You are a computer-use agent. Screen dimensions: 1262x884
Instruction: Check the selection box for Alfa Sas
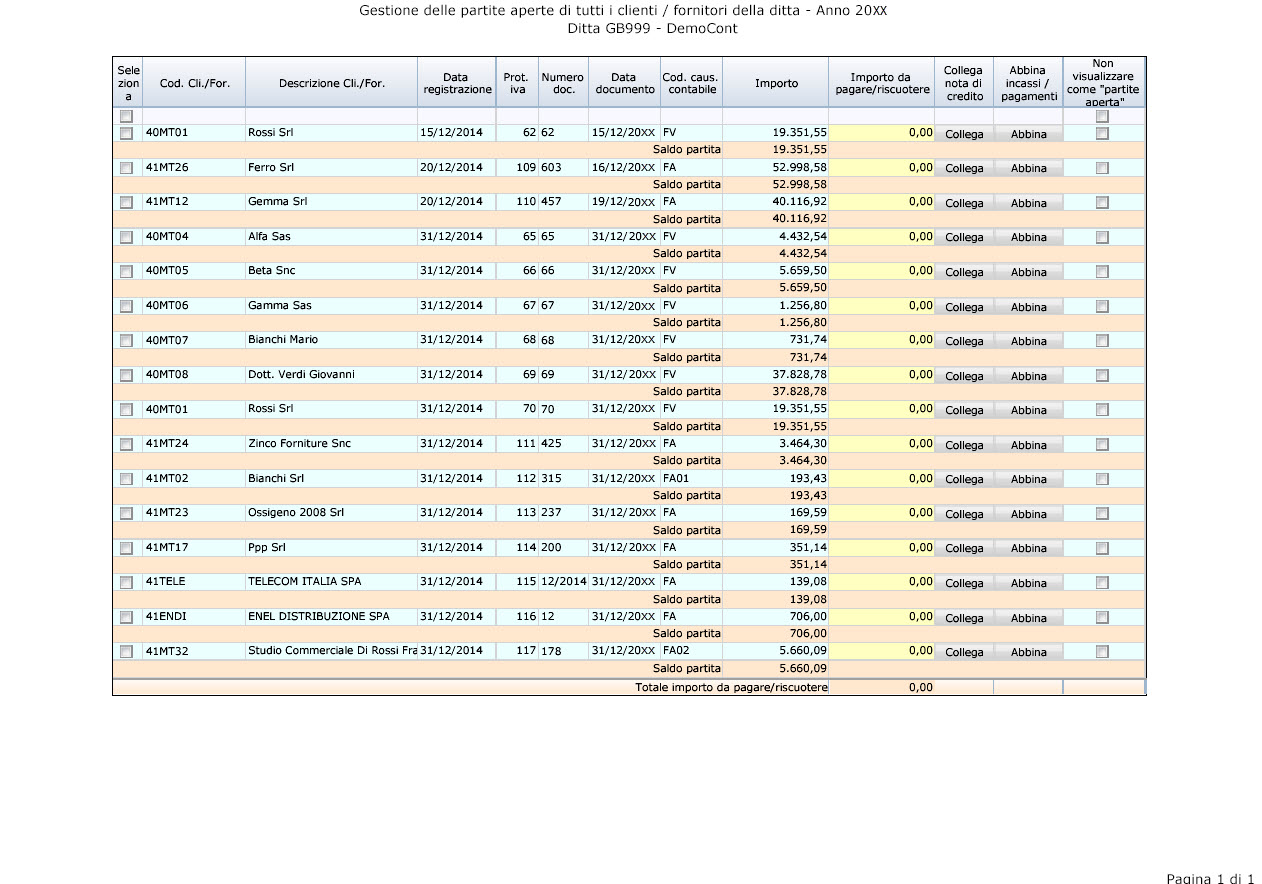(126, 237)
